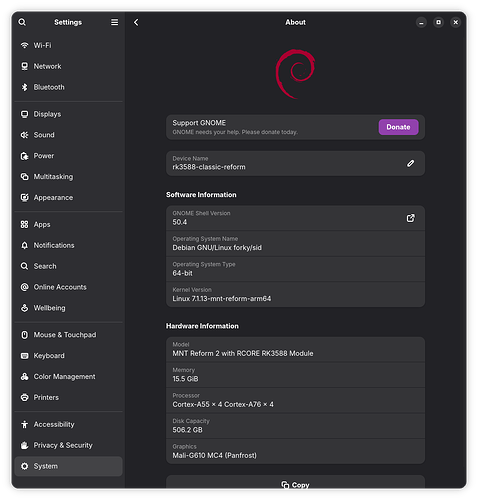Select the Search panel magnifier icon
Image resolution: width=477 pixels, height=500 pixels.
click(24, 266)
